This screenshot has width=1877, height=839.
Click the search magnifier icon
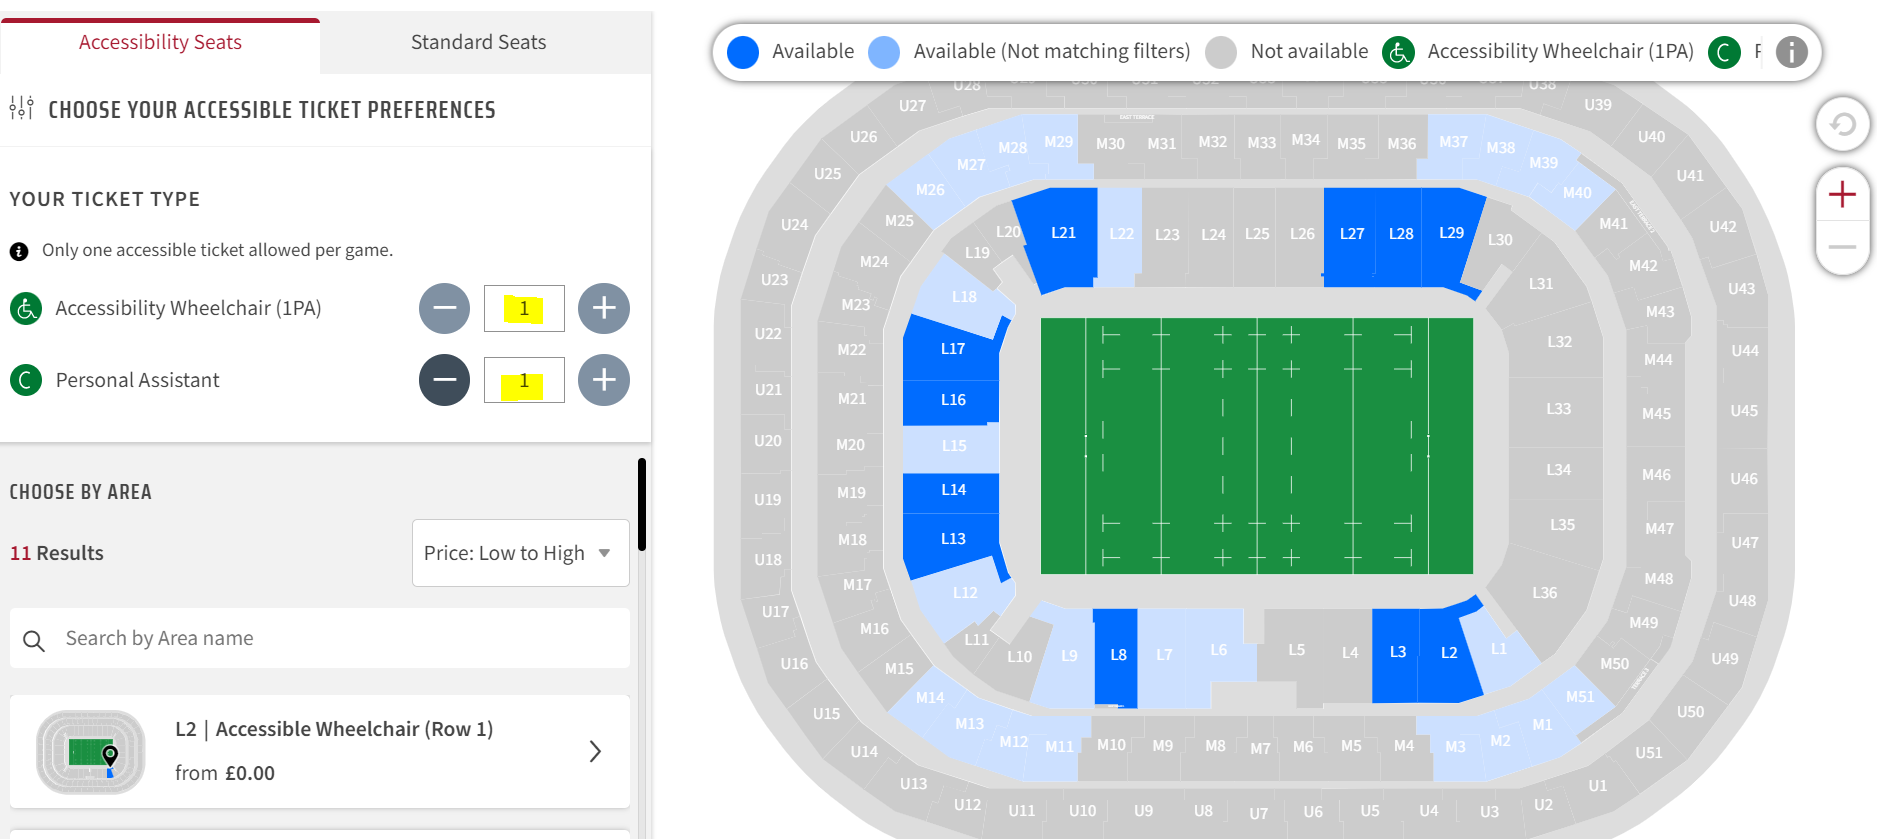[x=34, y=640]
